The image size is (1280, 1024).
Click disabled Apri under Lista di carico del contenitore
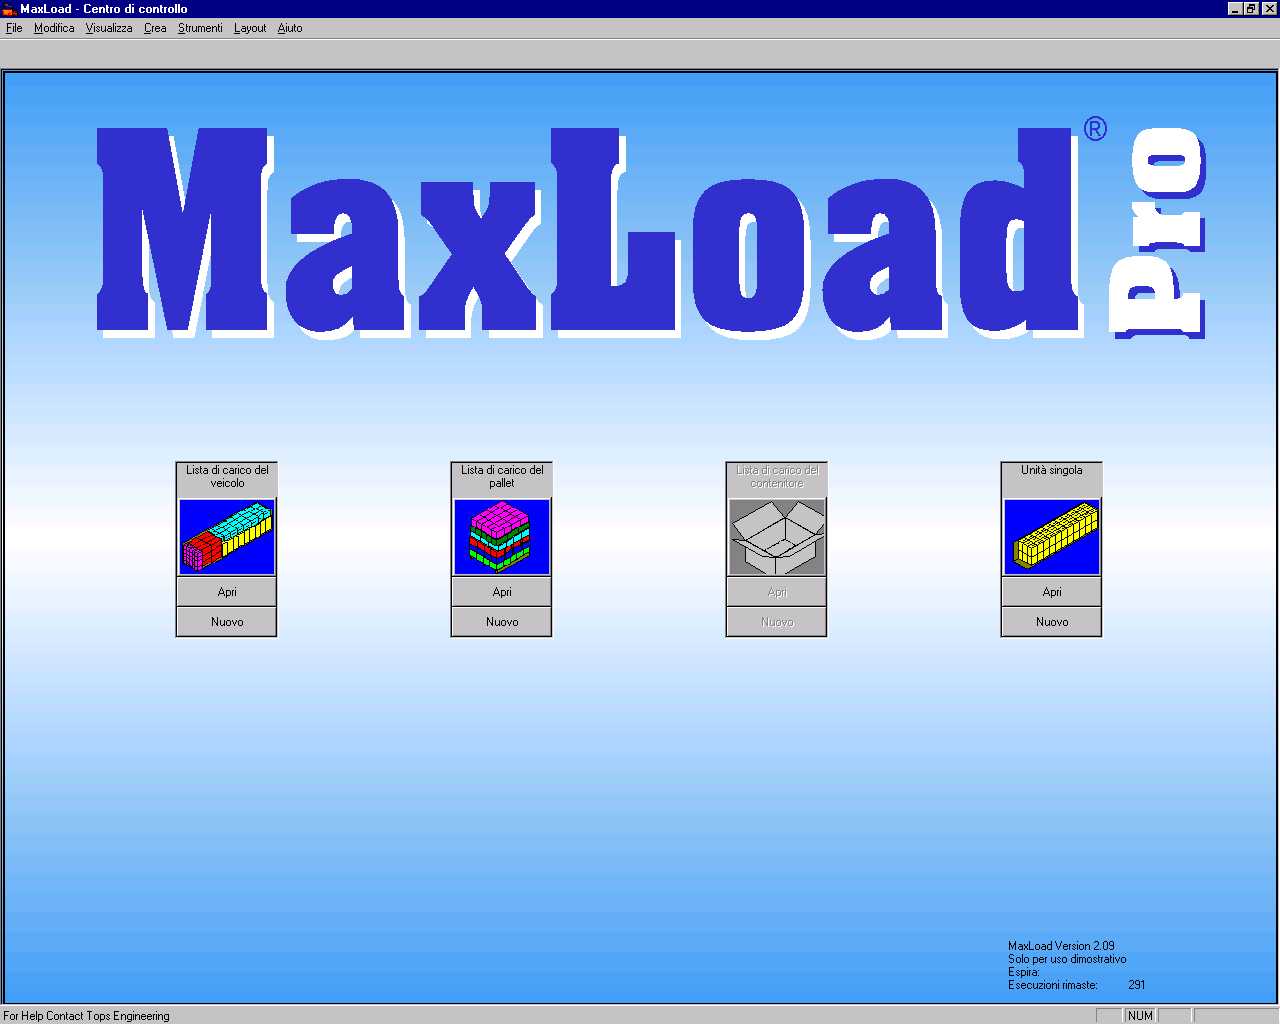[777, 592]
